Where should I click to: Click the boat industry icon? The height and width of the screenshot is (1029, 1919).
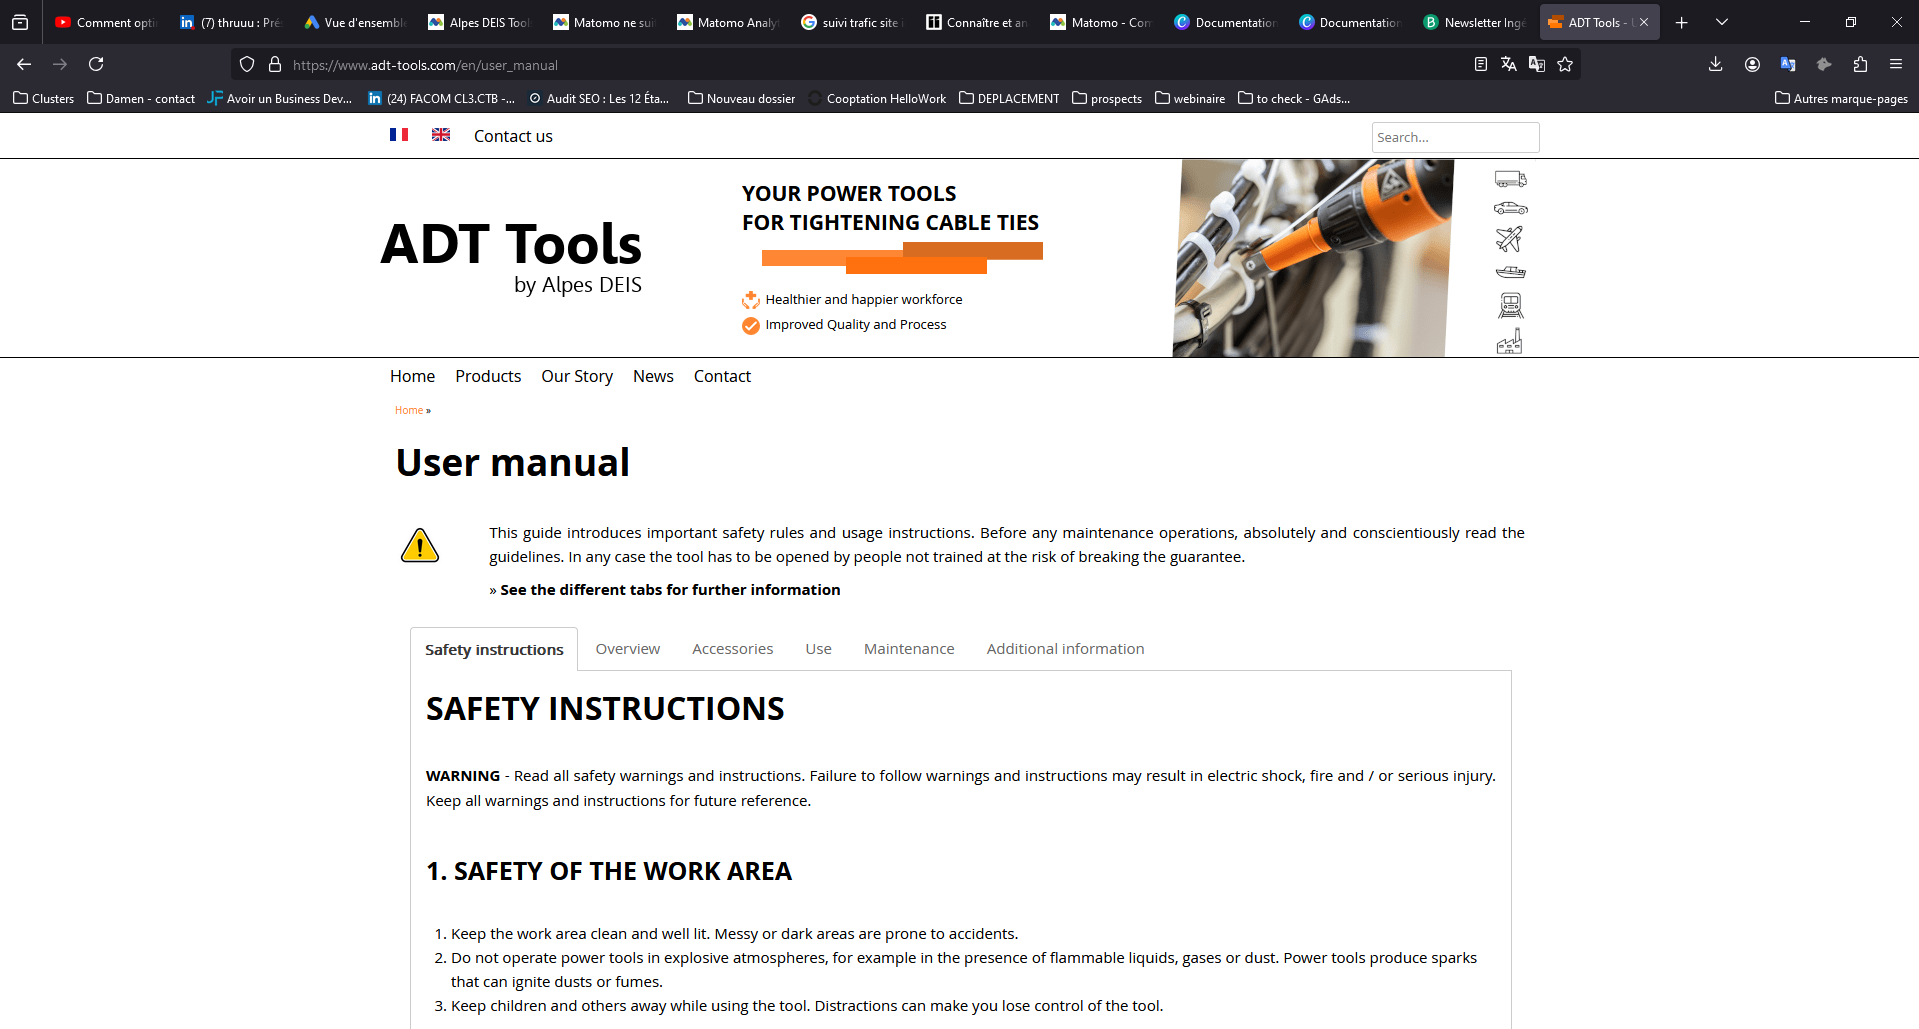point(1510,272)
